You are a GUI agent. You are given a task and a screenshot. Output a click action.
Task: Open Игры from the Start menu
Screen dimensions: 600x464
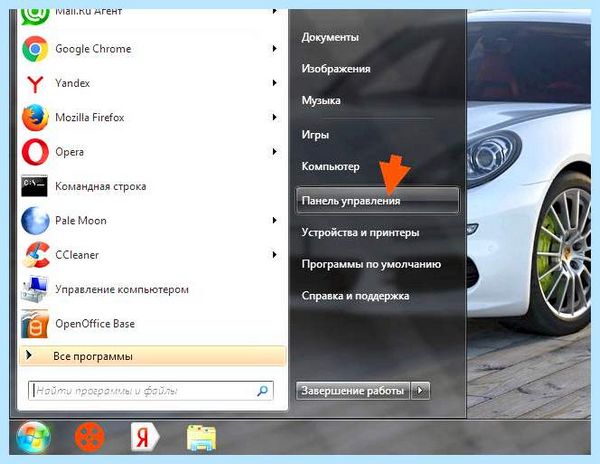tap(315, 135)
